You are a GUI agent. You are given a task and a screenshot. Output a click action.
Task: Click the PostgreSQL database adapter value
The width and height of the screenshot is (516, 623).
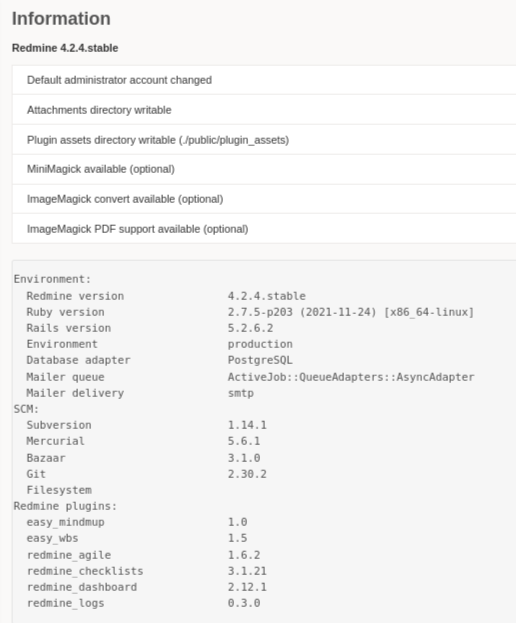[260, 360]
